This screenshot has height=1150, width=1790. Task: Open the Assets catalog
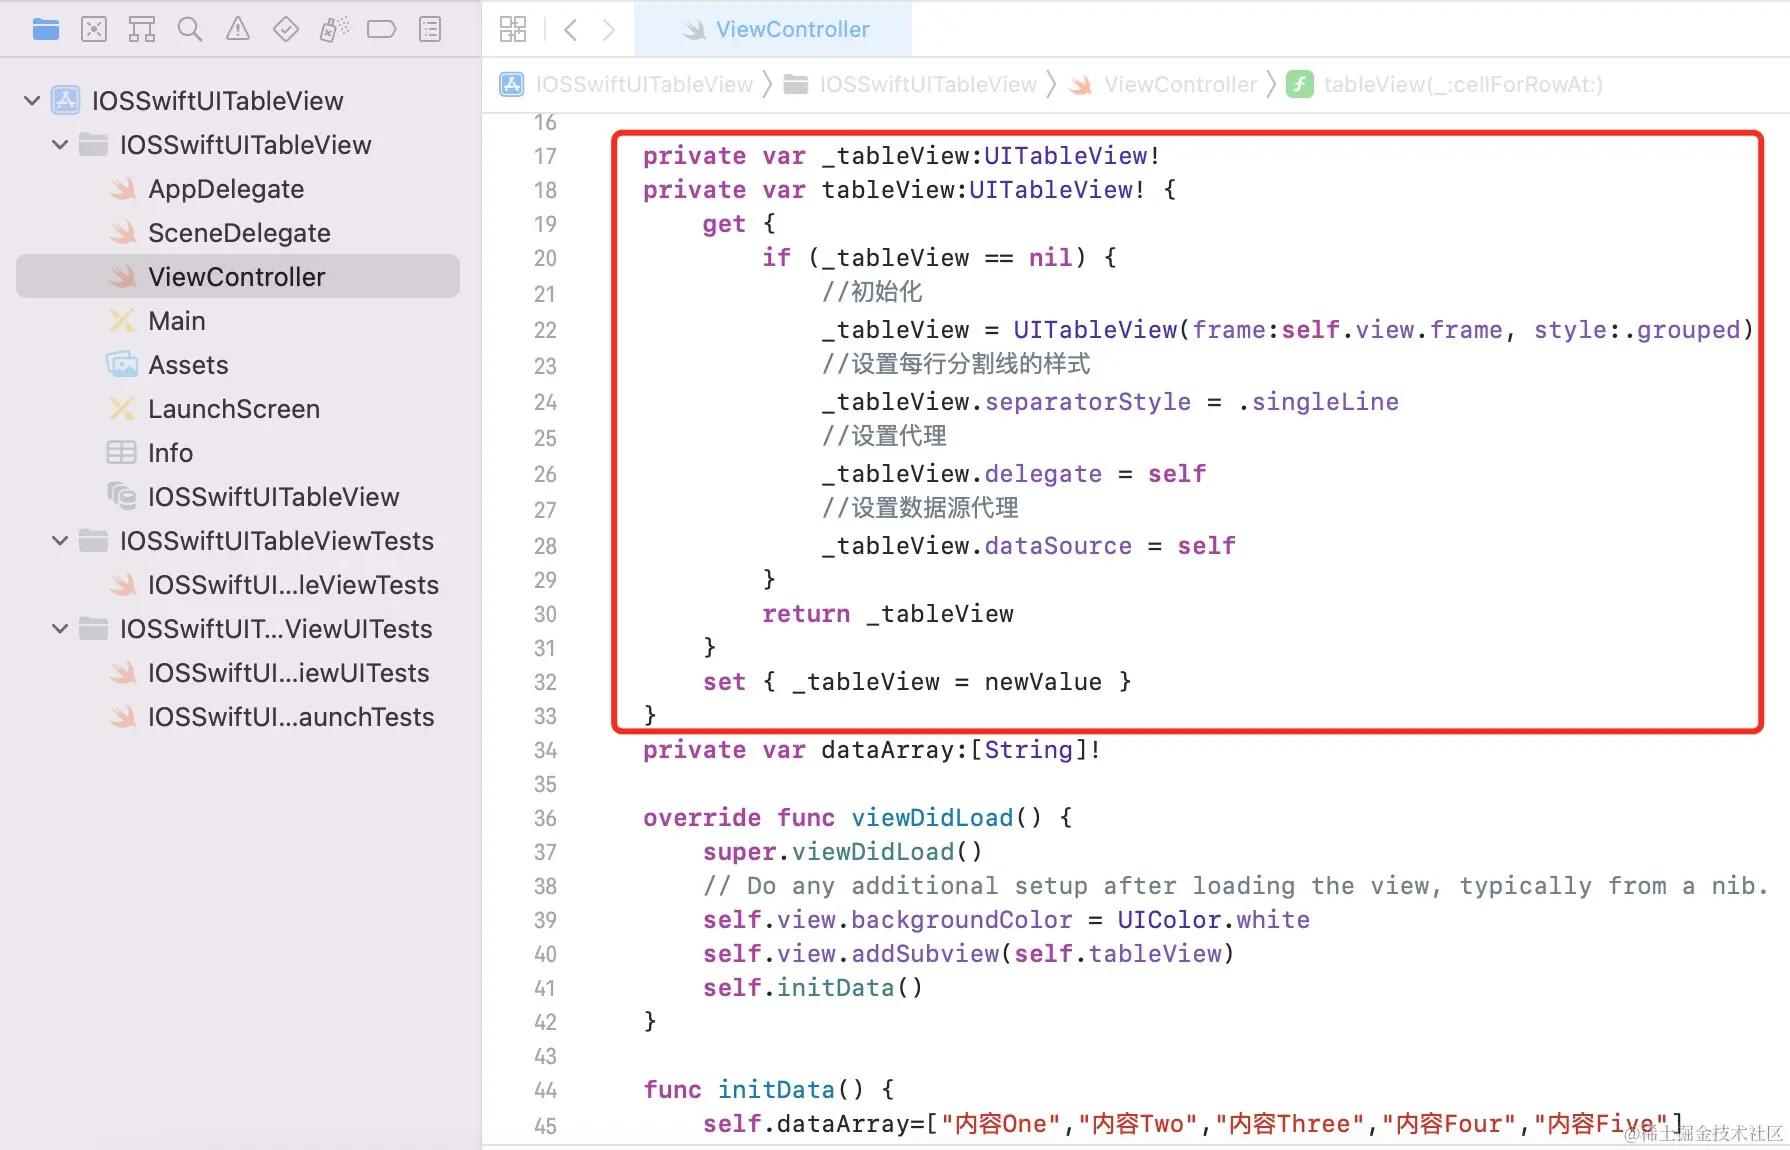238,365
